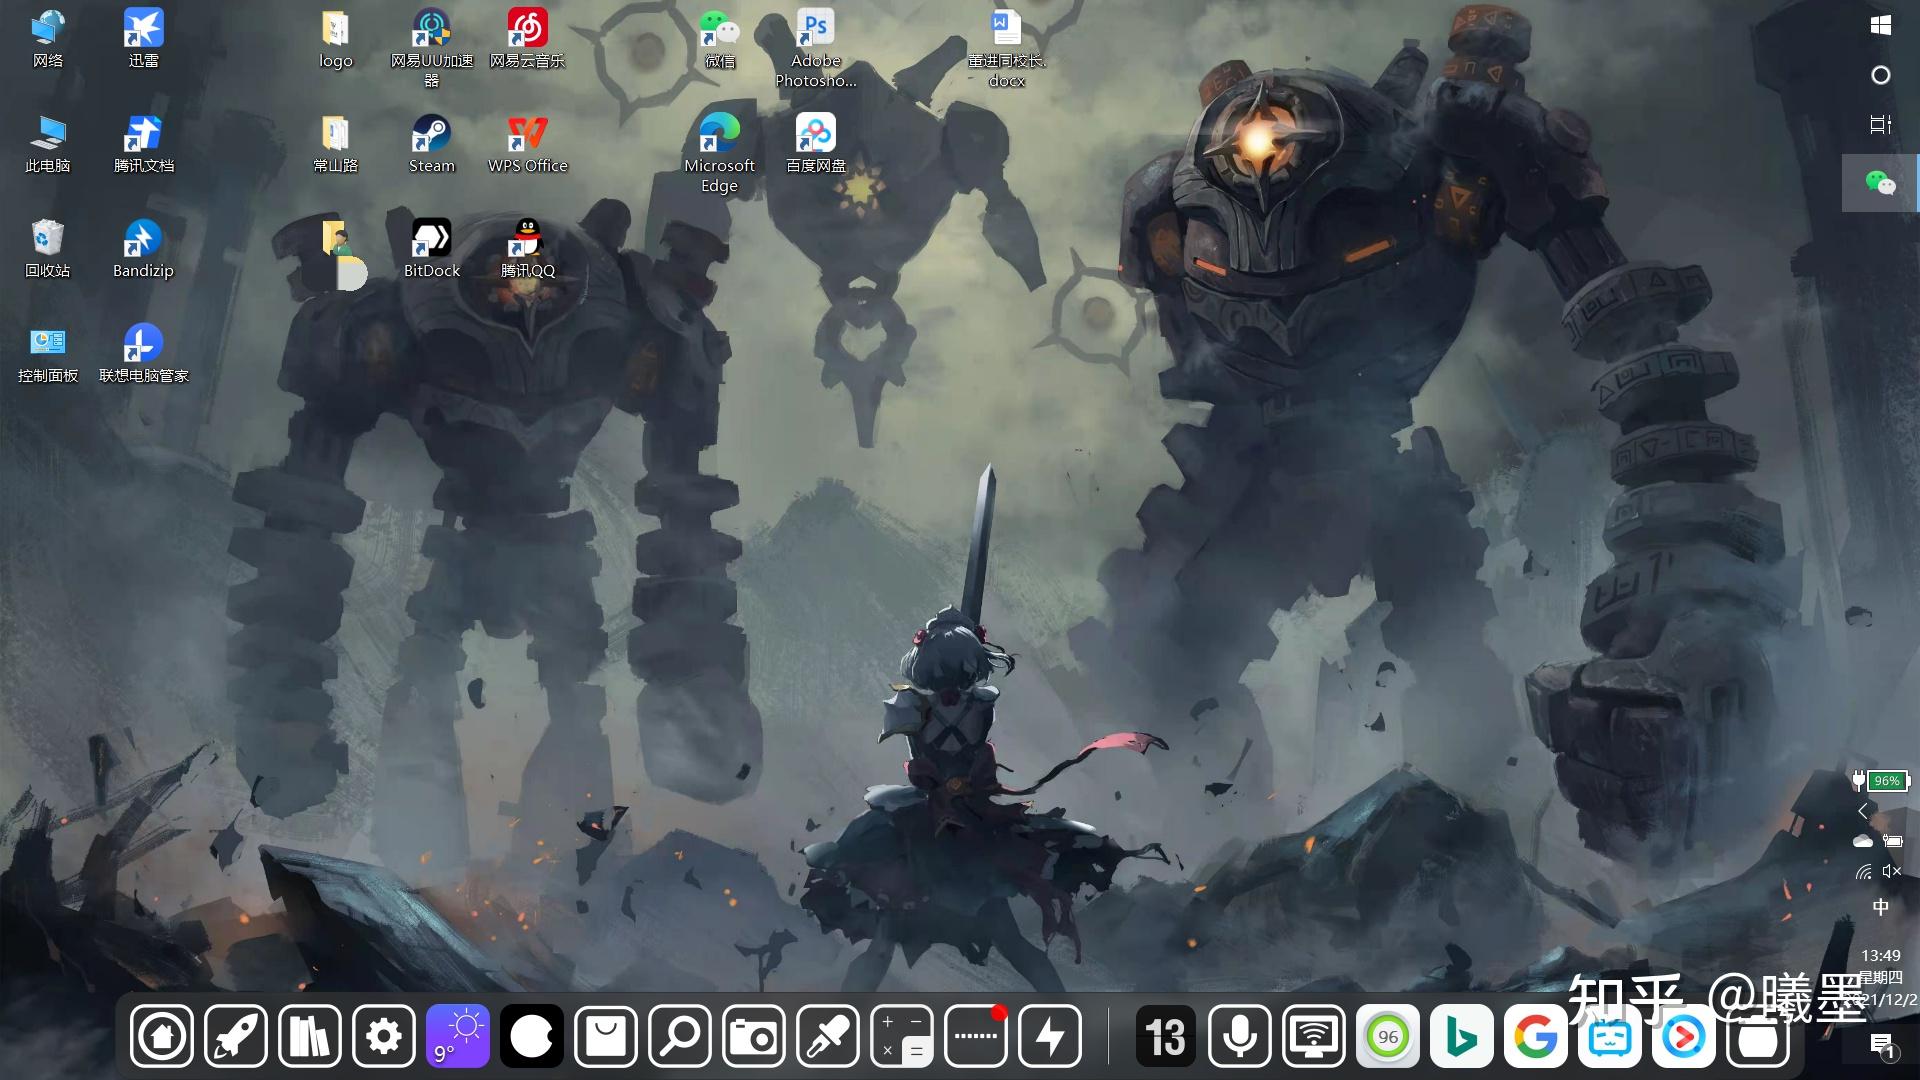The height and width of the screenshot is (1080, 1920).
Task: Open Google icon in dock
Action: click(x=1536, y=1036)
